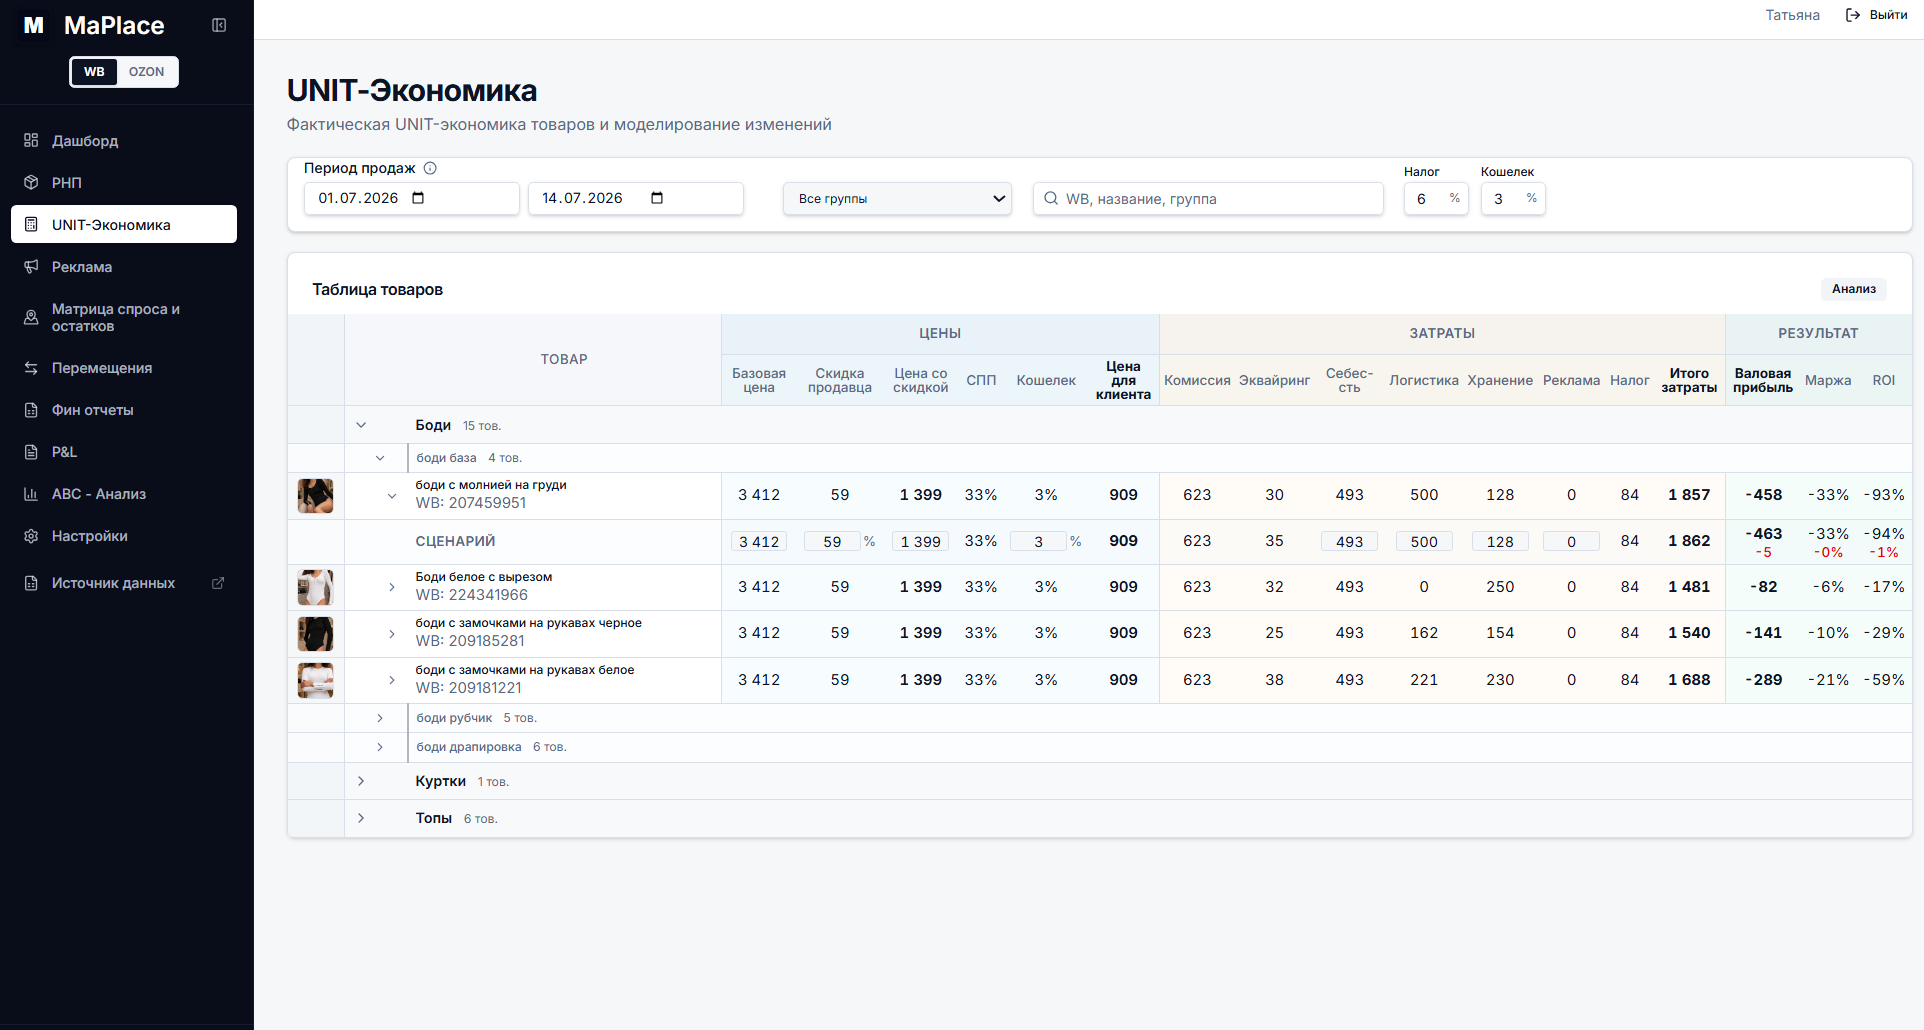Open external link icon for Источник данных
The image size is (1924, 1030).
pyautogui.click(x=218, y=583)
